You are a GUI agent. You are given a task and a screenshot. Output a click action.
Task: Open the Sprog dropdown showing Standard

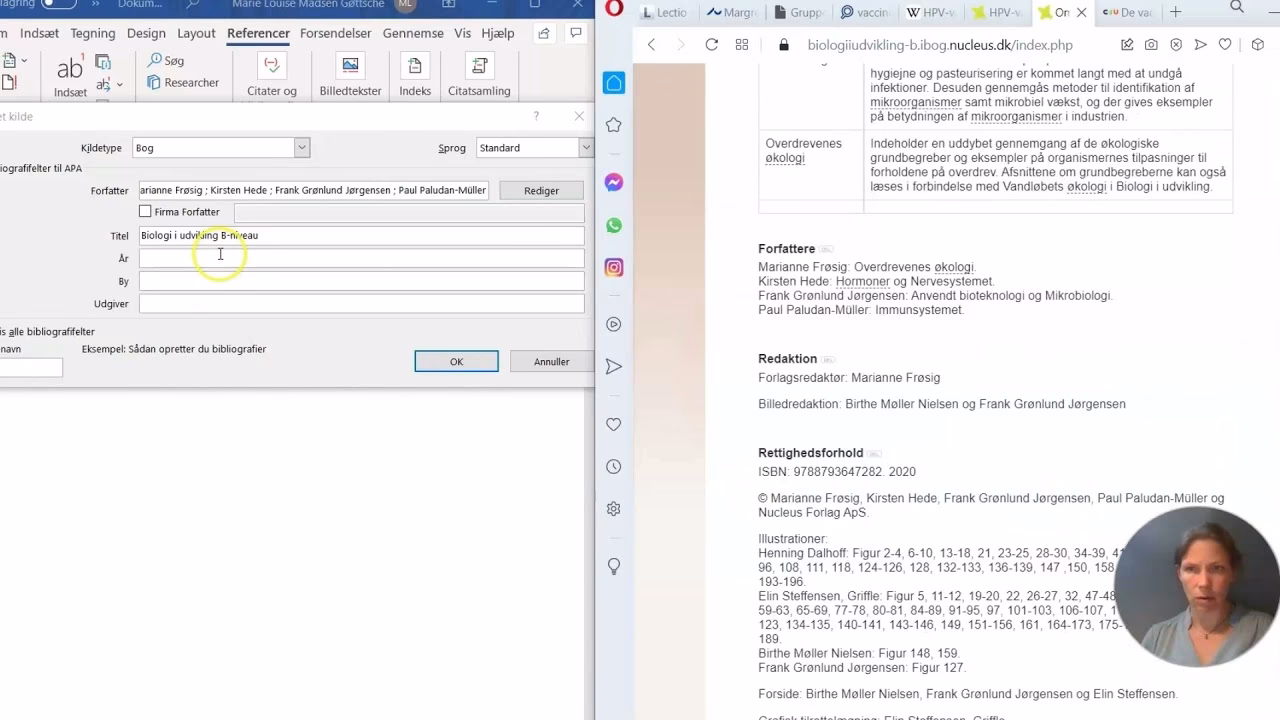(x=587, y=147)
